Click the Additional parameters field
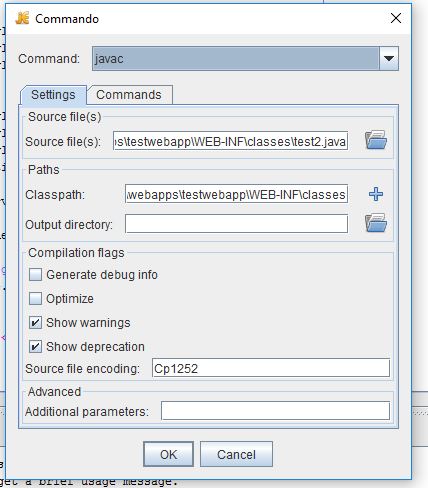This screenshot has height=488, width=428. coord(275,411)
